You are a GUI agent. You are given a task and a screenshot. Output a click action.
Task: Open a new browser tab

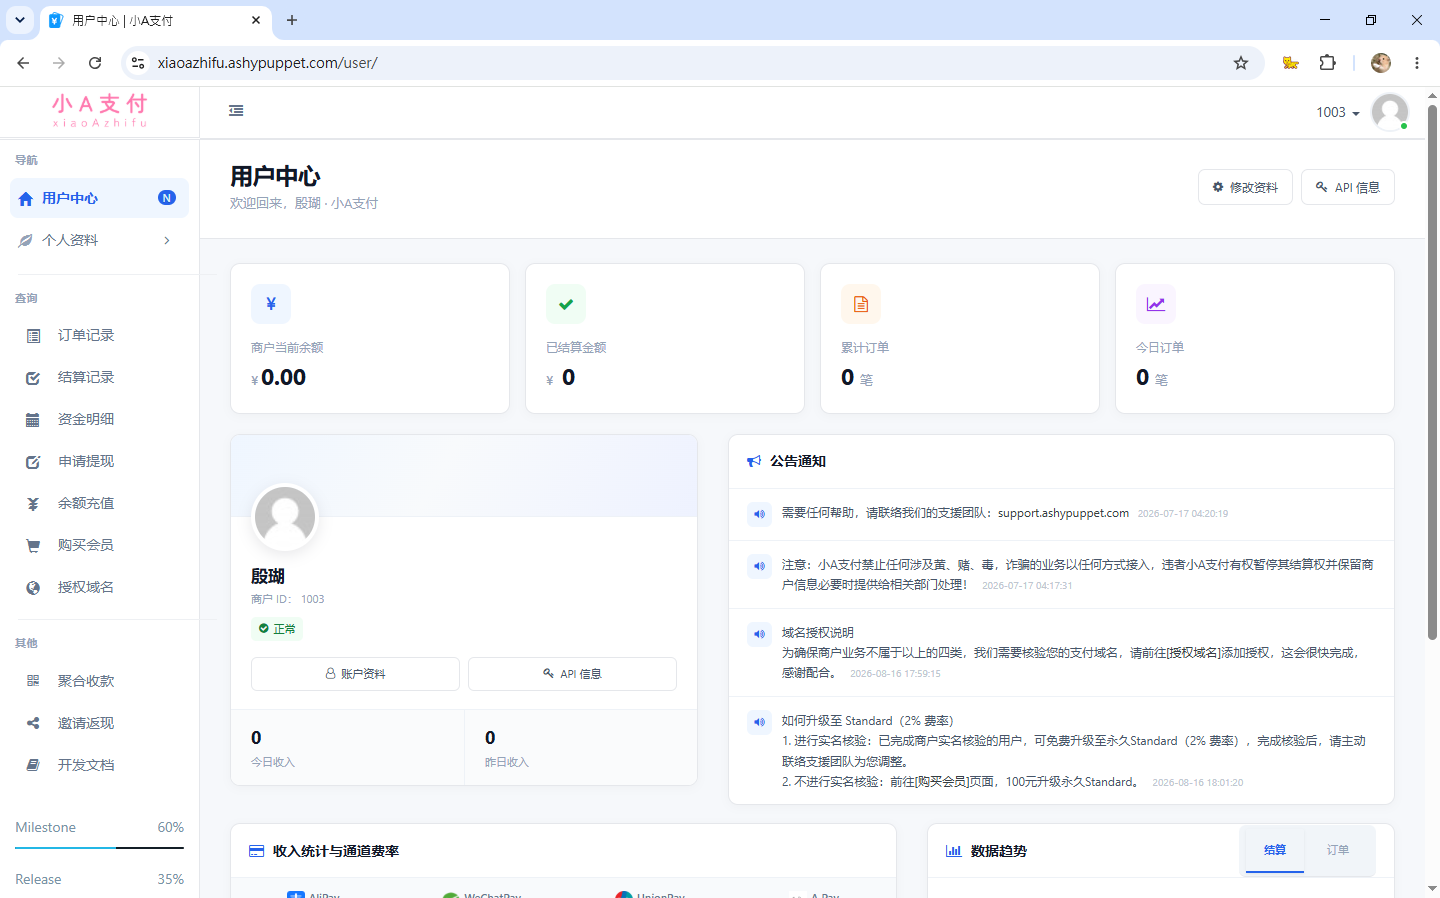292,20
